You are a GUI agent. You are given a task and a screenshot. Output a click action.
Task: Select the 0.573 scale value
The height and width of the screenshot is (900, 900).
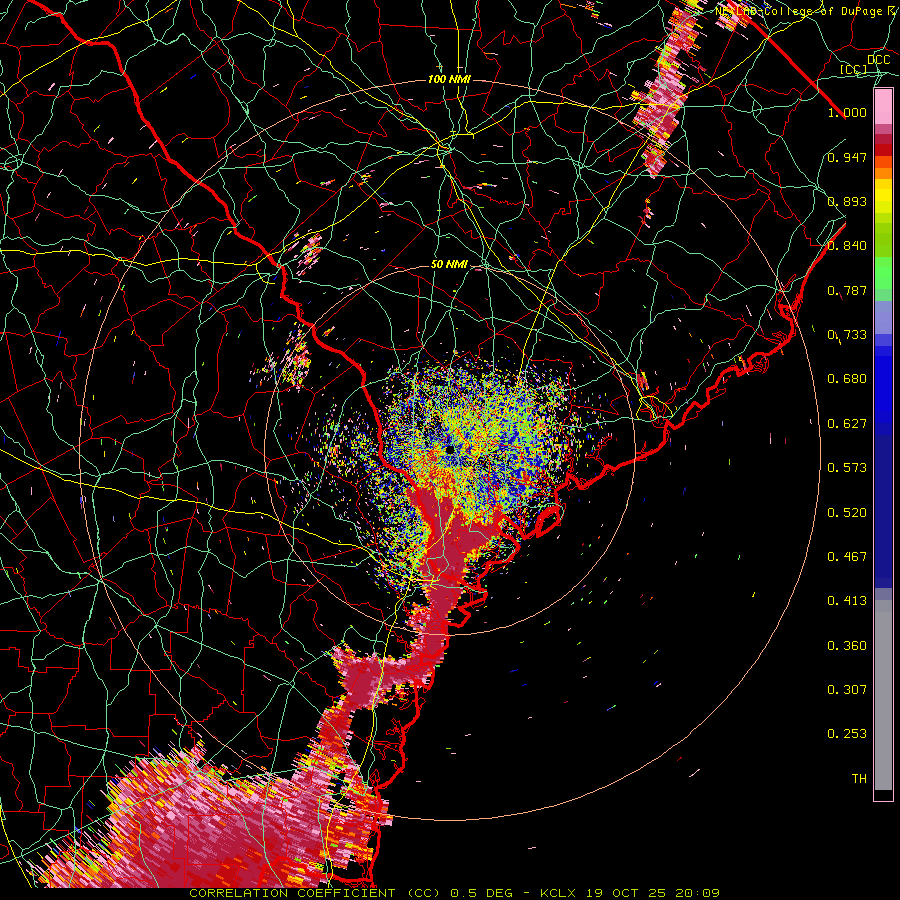tap(847, 468)
